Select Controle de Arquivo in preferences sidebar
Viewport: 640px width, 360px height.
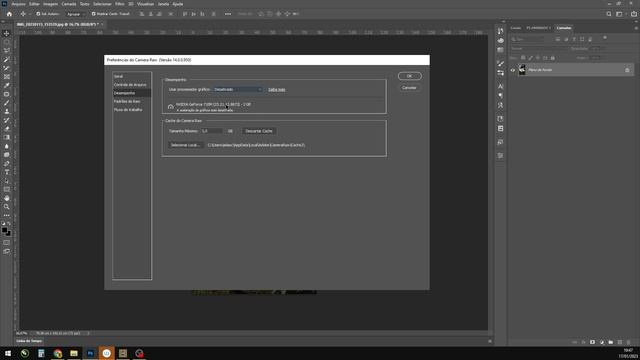coord(131,85)
